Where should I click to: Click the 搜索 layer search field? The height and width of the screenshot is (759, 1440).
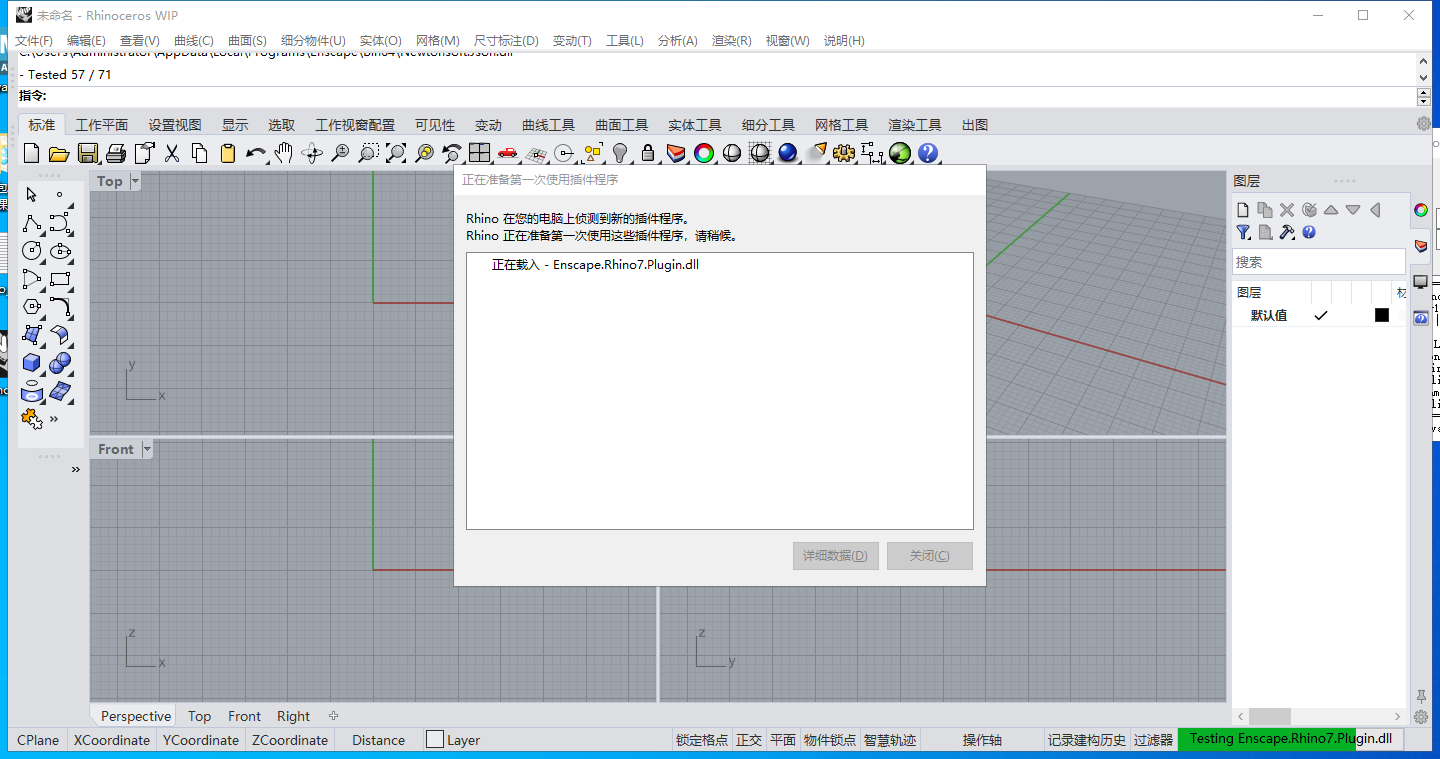[1318, 262]
